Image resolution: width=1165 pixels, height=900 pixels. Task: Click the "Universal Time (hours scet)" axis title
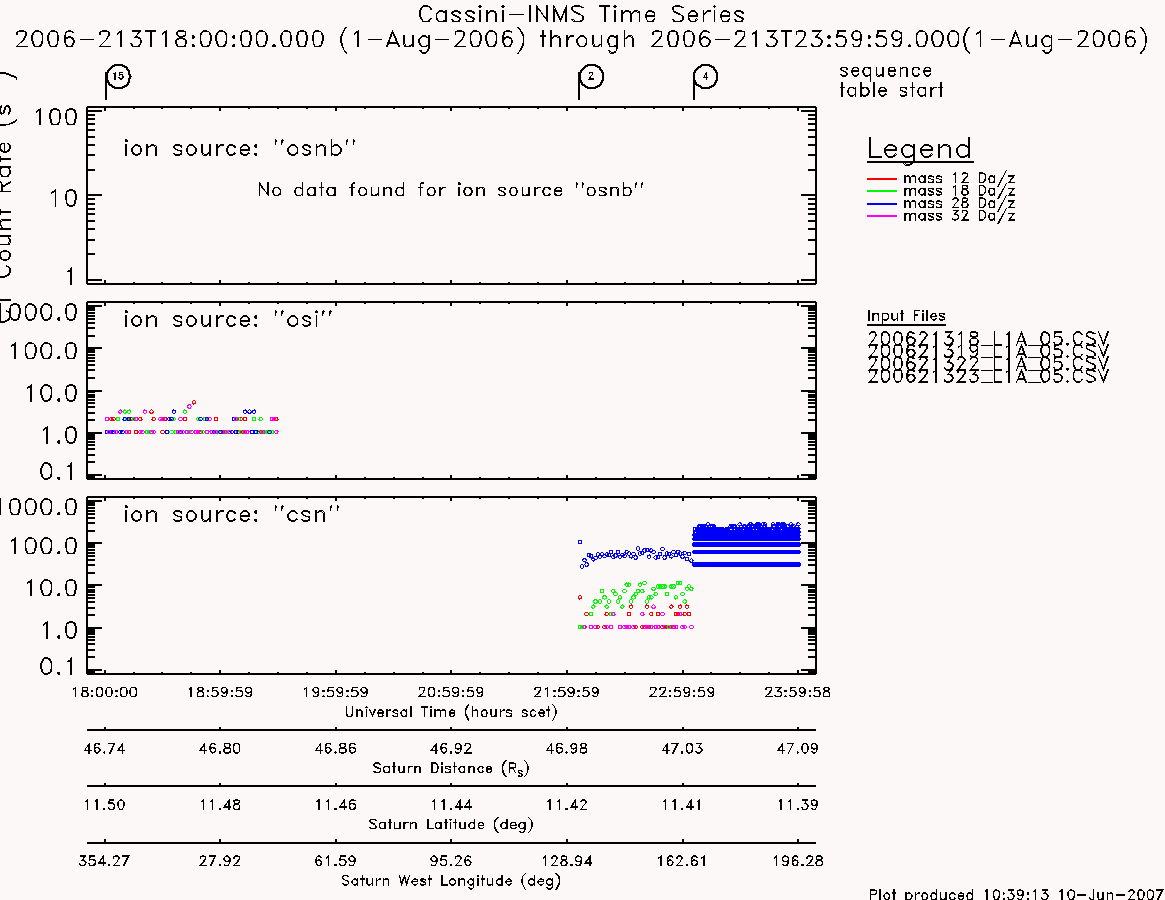pos(451,712)
